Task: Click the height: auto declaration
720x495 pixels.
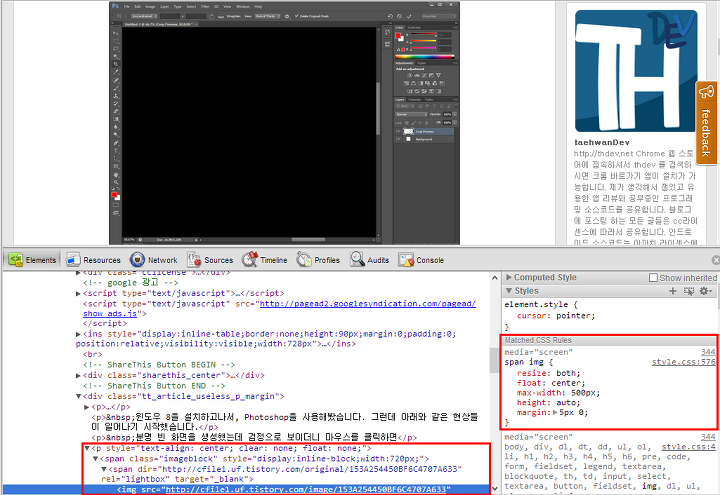Action: tap(548, 403)
